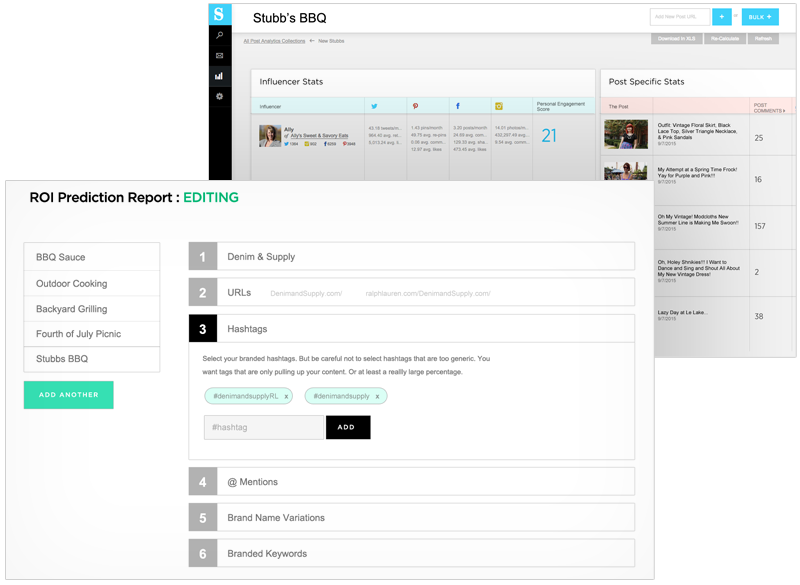Viewport: 800px width, 585px height.
Task: Open the mail icon in the sidebar
Action: tap(220, 56)
